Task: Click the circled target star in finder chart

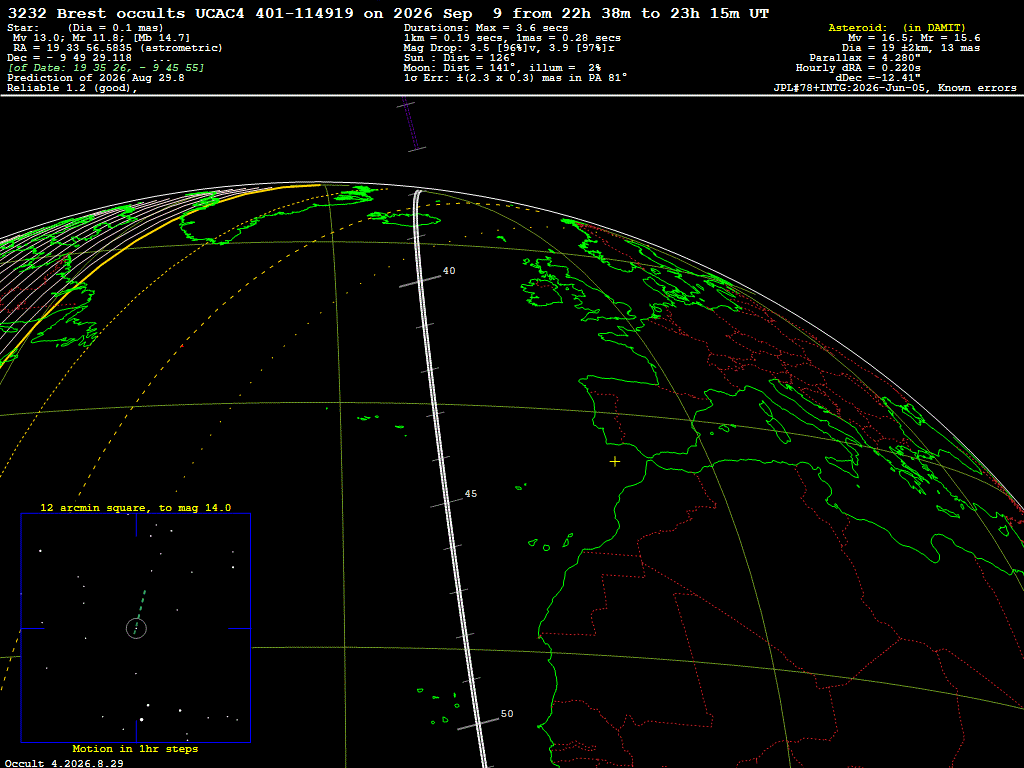Action: click(x=136, y=628)
